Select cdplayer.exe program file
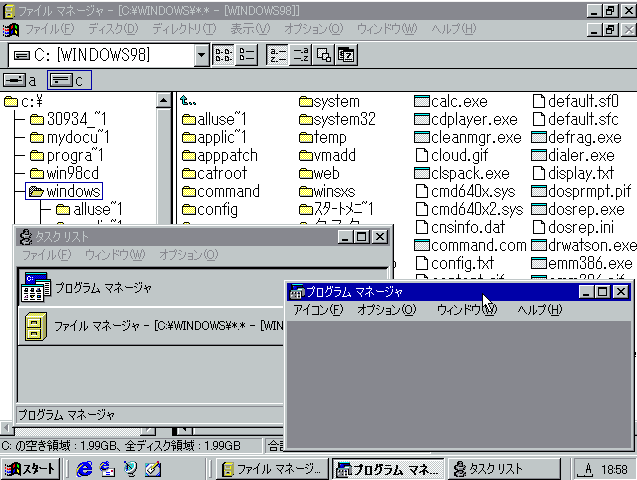 (x=466, y=119)
